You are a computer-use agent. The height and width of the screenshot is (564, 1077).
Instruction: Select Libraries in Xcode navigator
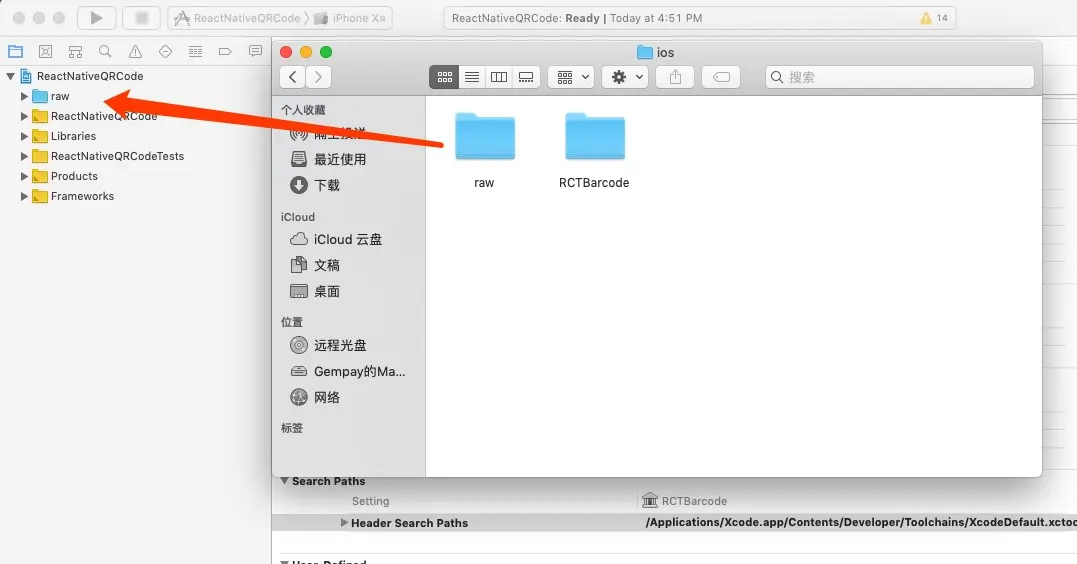click(73, 136)
